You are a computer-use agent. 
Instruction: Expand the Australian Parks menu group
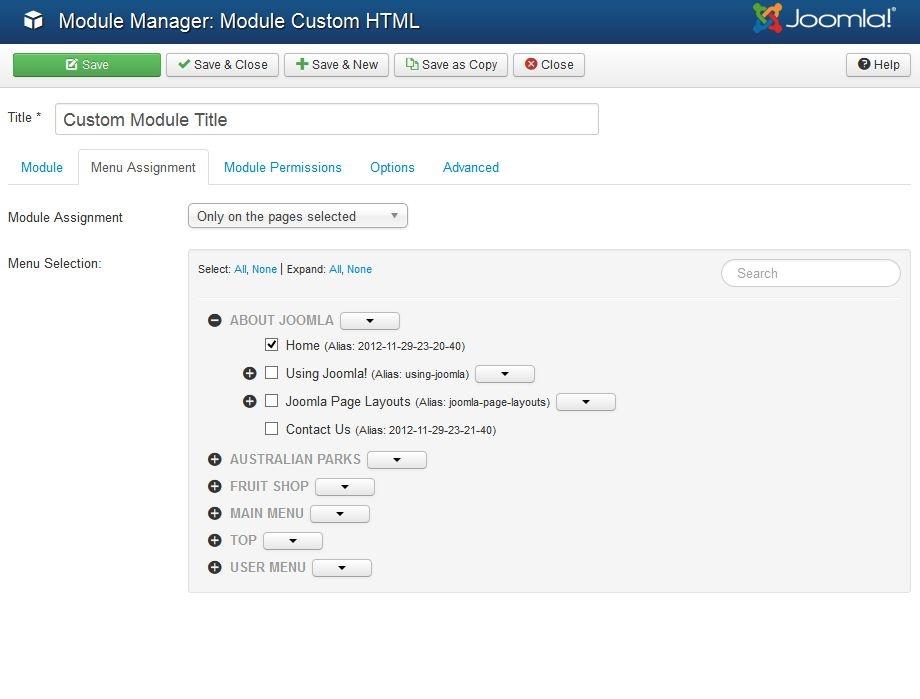pyautogui.click(x=215, y=460)
